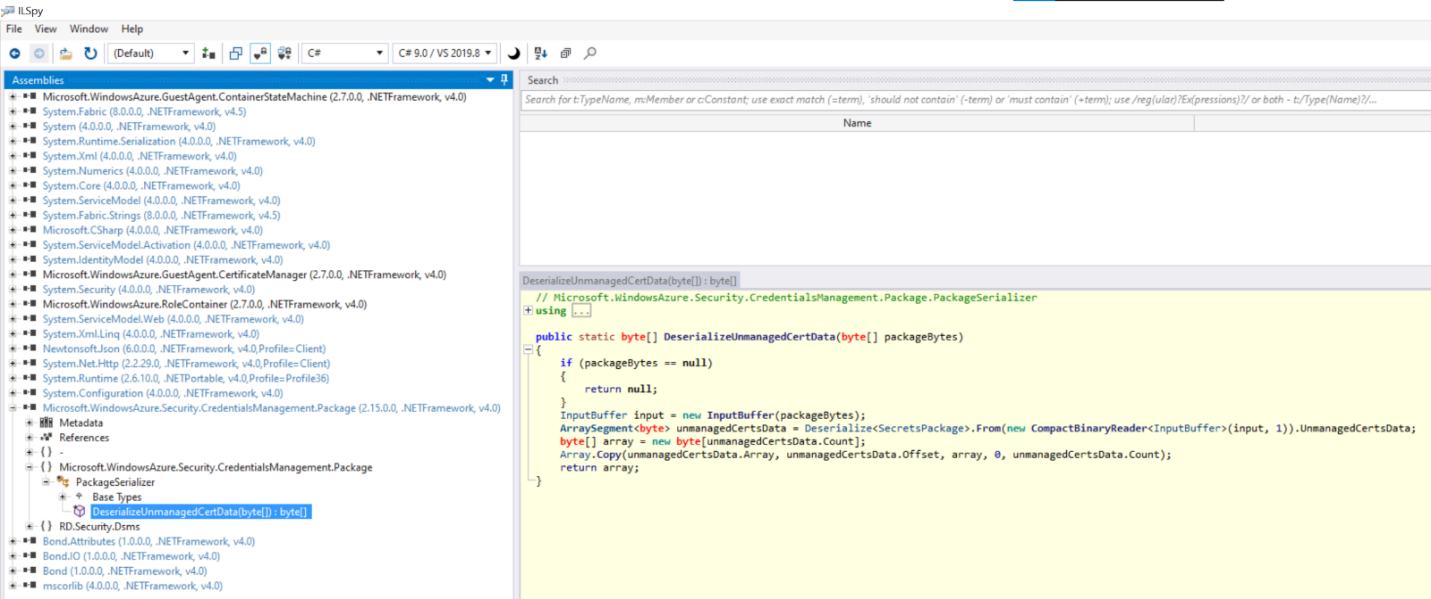Click the Reload assemblies refresh icon
1431x599 pixels.
(90, 53)
